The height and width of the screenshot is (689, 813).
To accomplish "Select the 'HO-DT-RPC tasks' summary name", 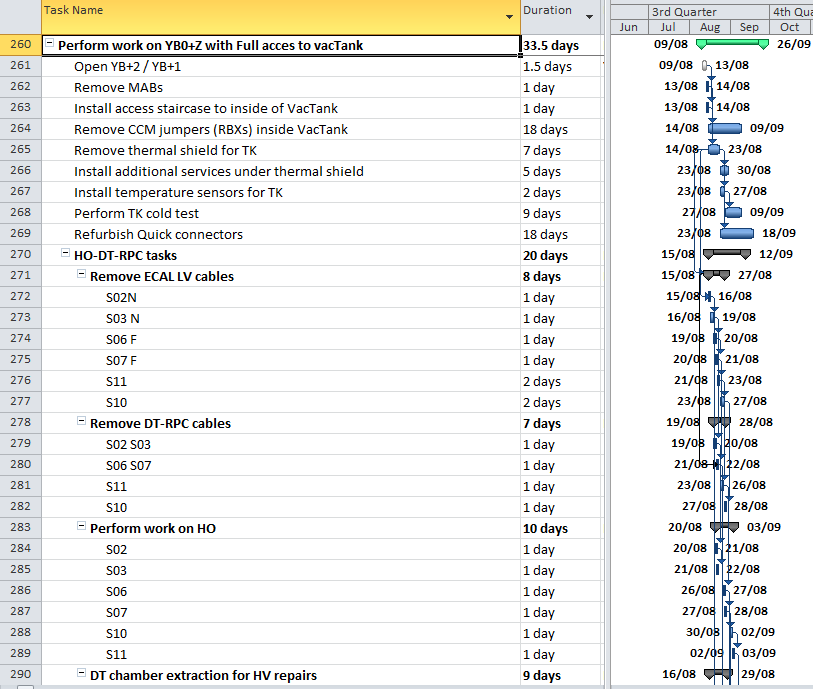I will 125,256.
